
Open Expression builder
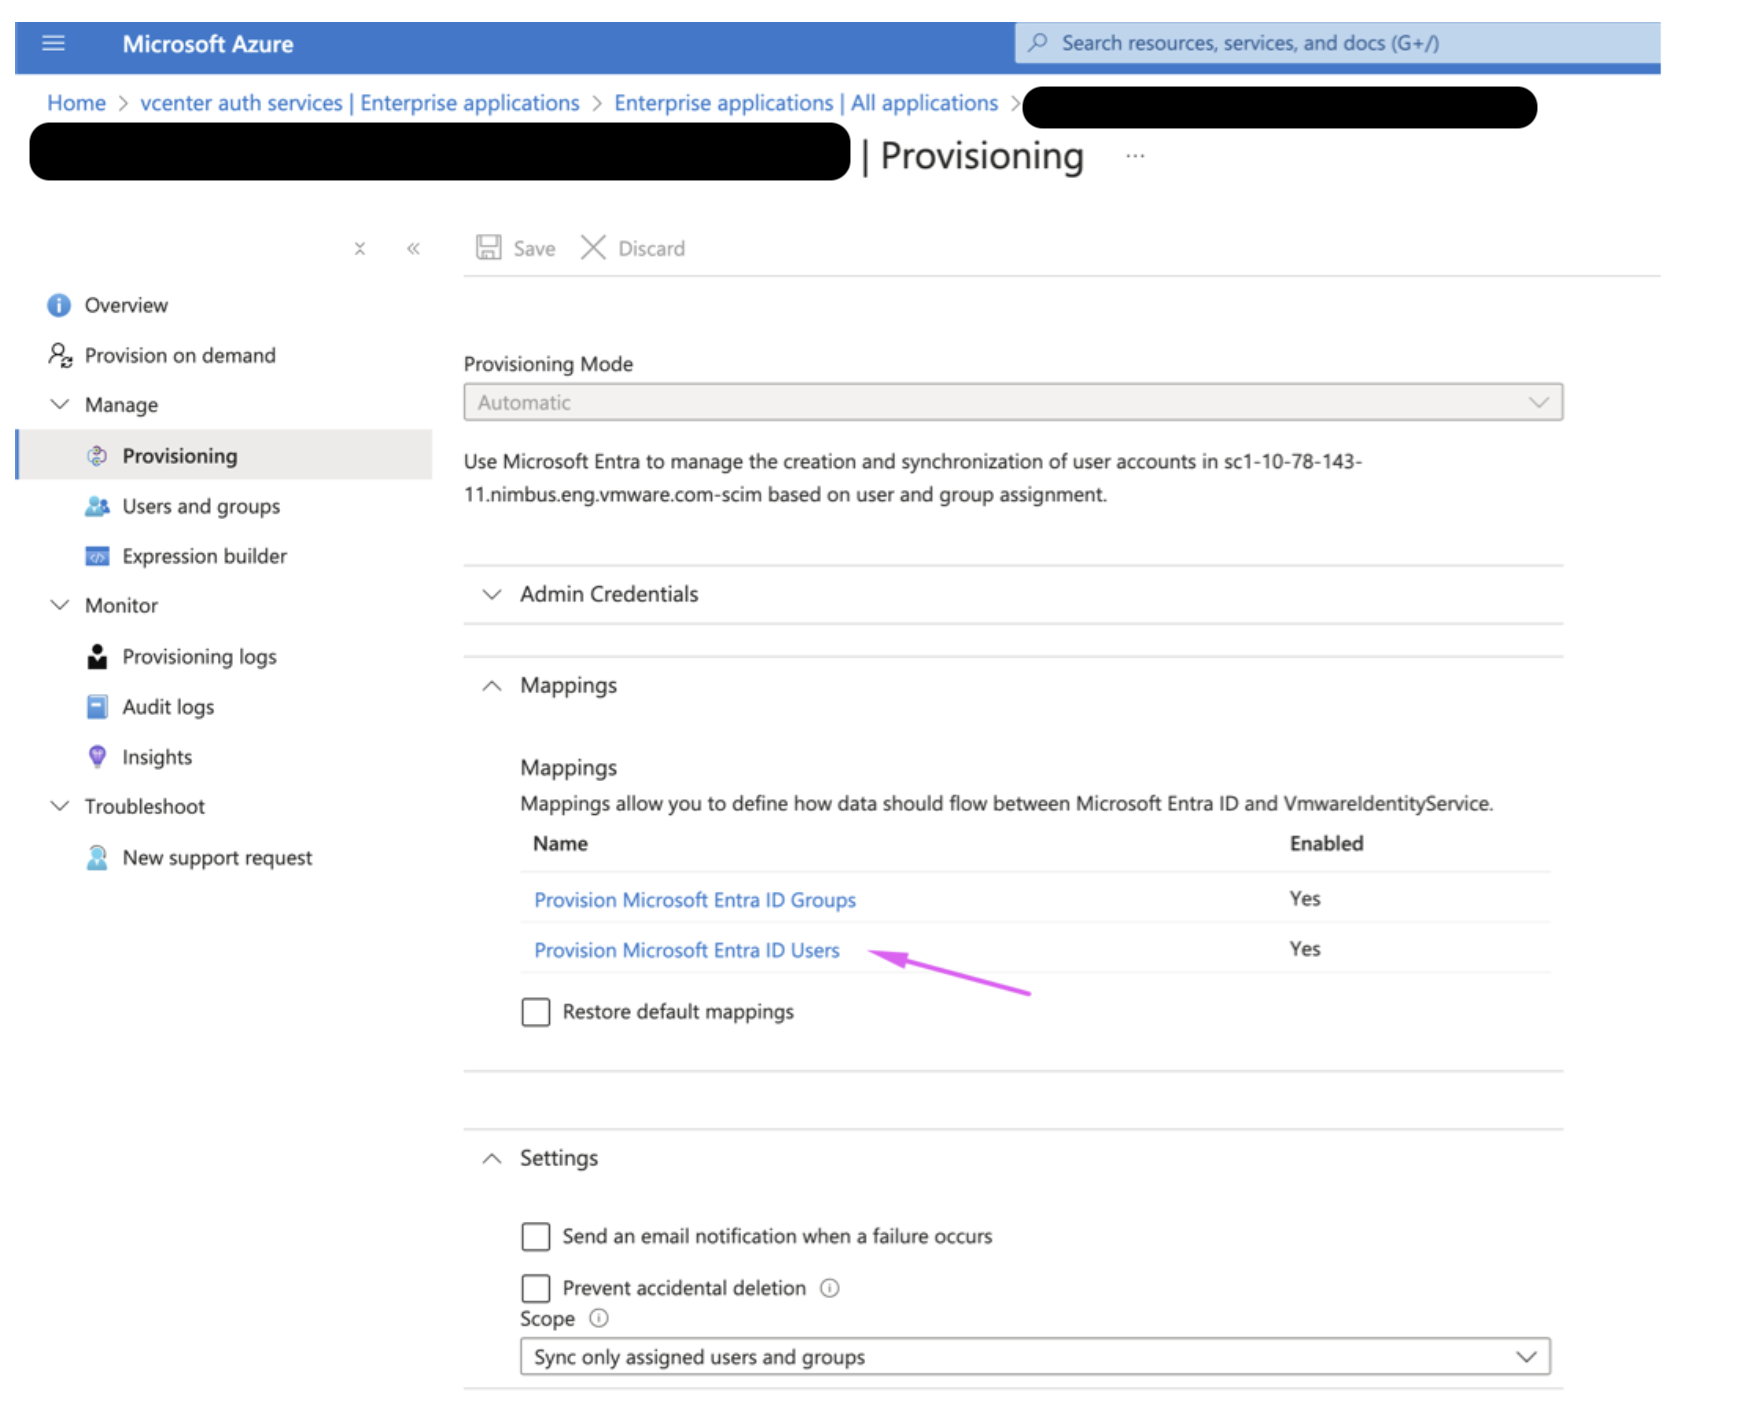point(204,556)
